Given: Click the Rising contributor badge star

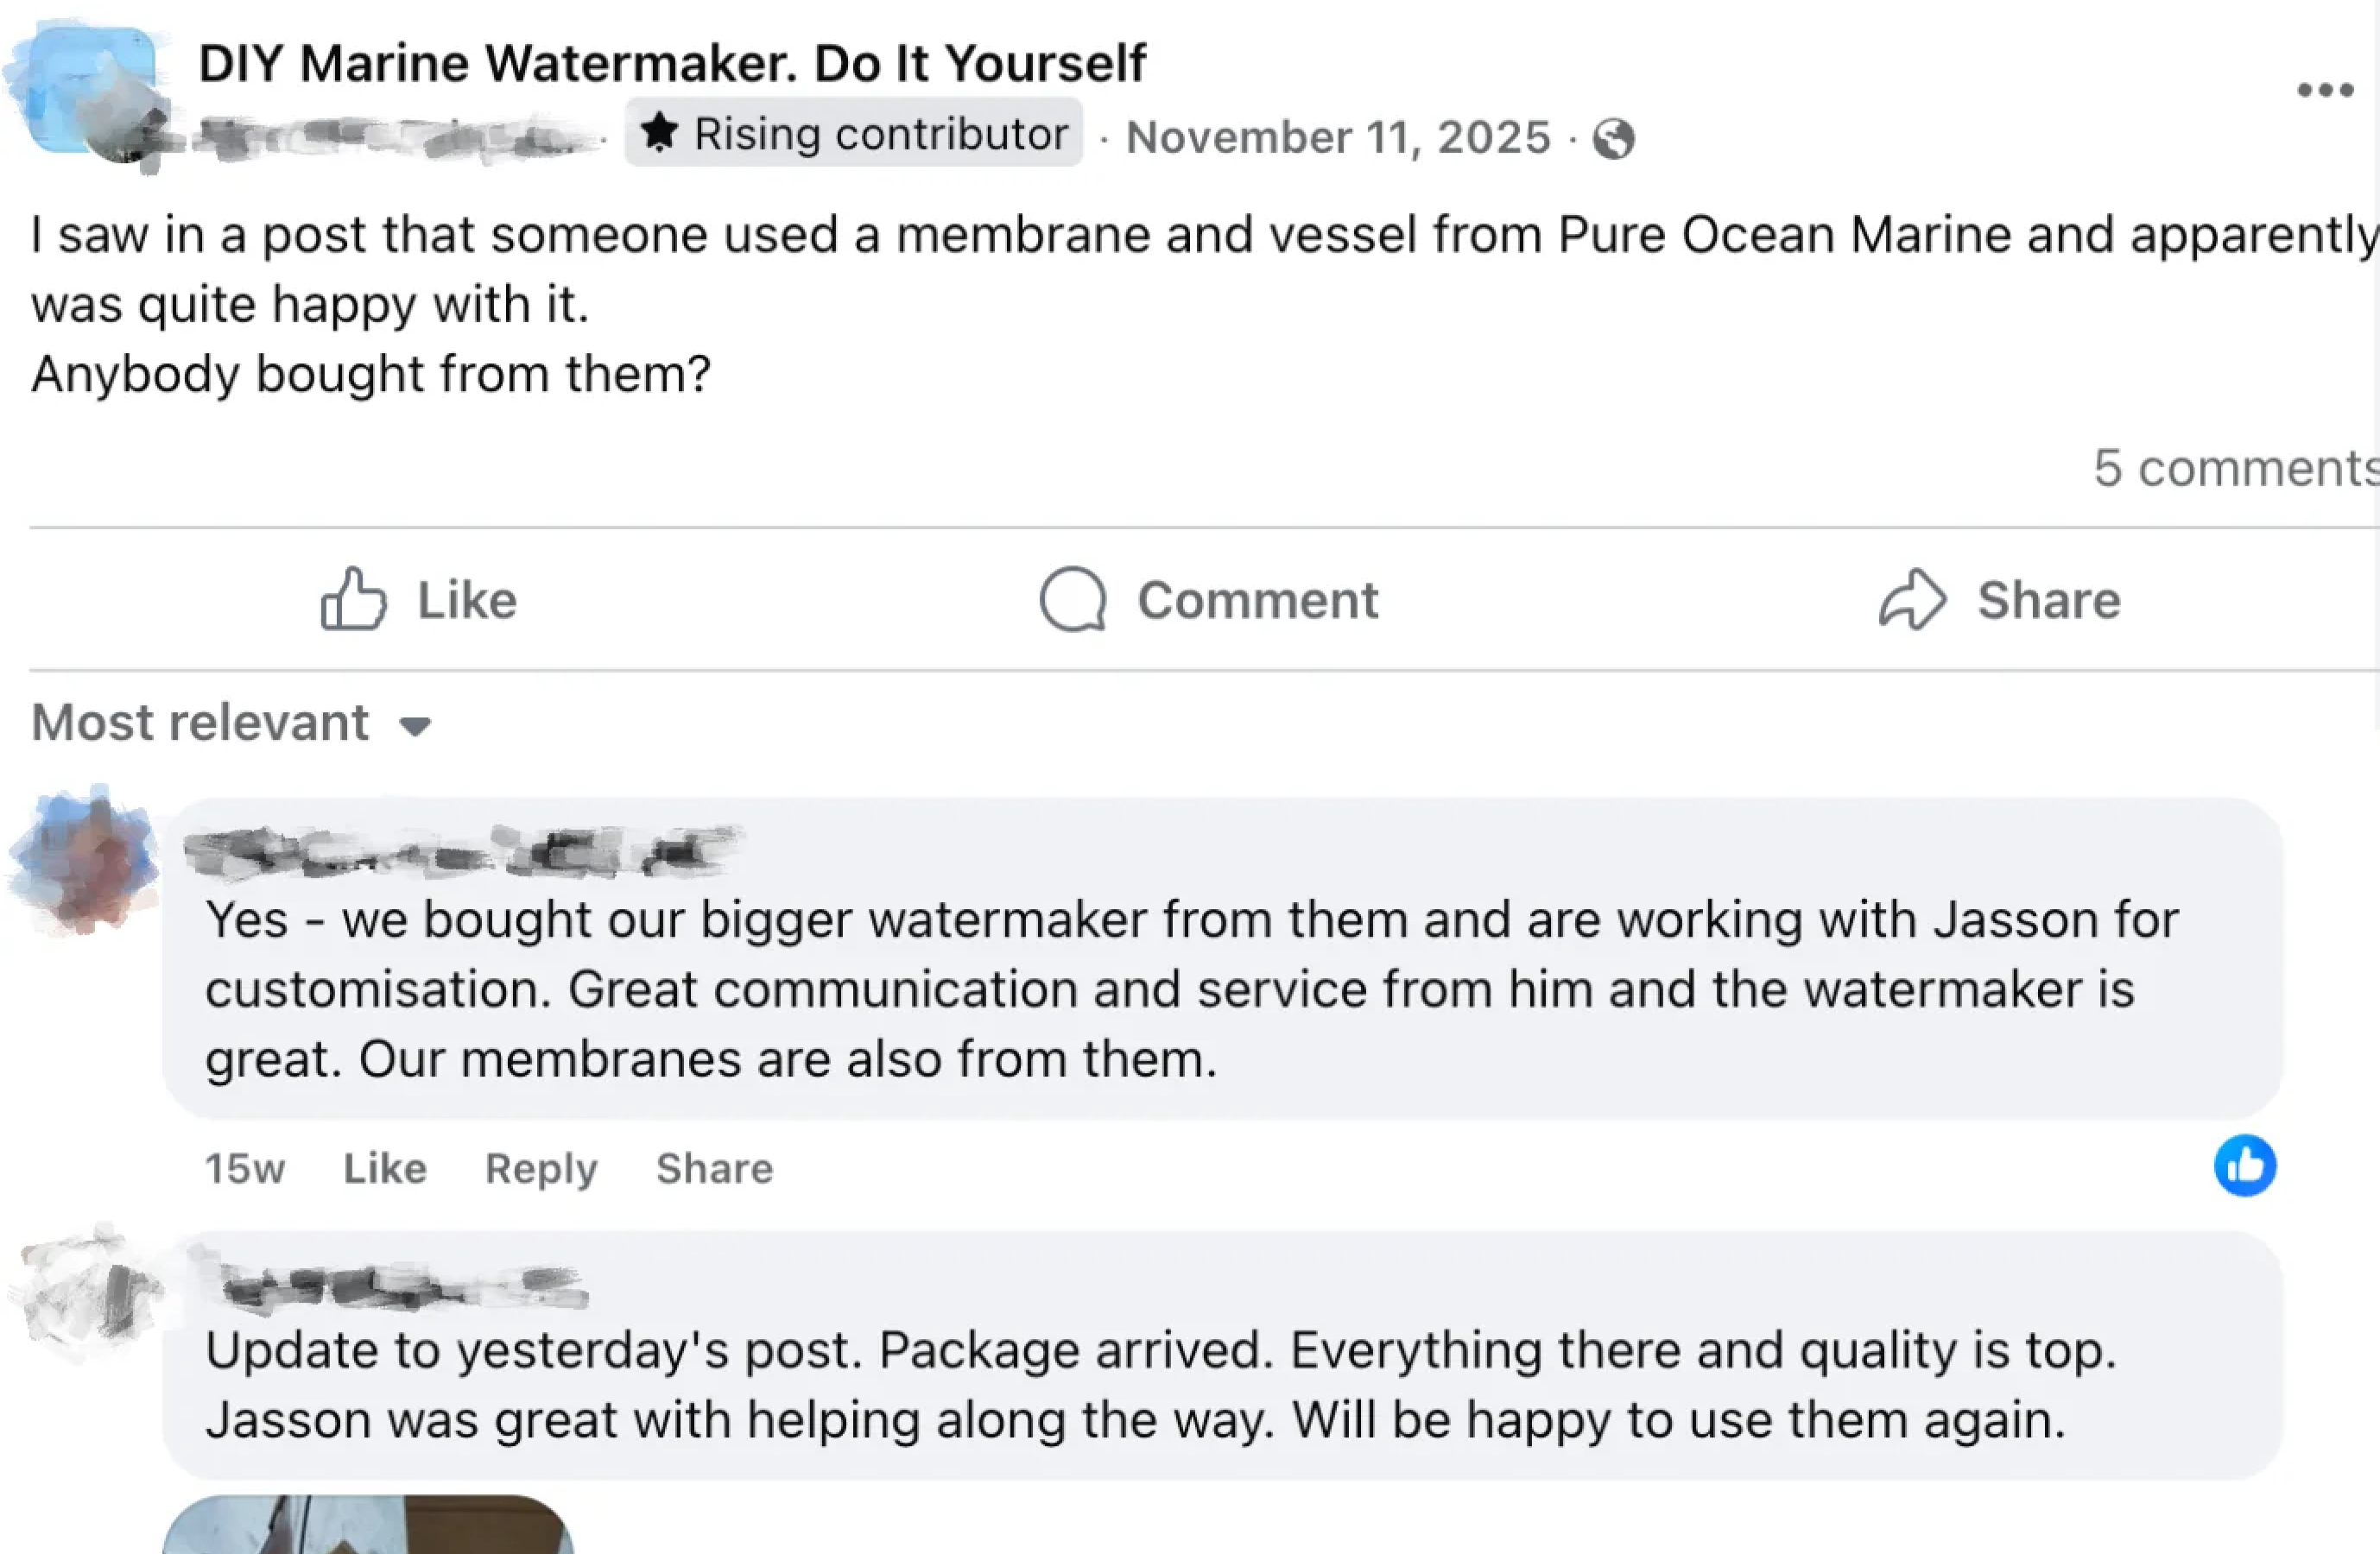Looking at the screenshot, I should click(661, 132).
